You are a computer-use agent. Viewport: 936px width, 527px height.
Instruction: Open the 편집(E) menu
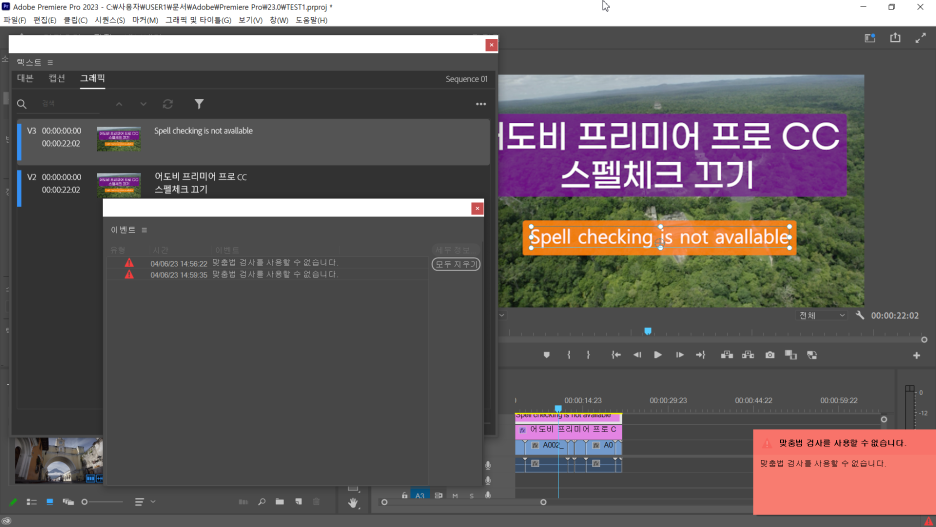45,20
